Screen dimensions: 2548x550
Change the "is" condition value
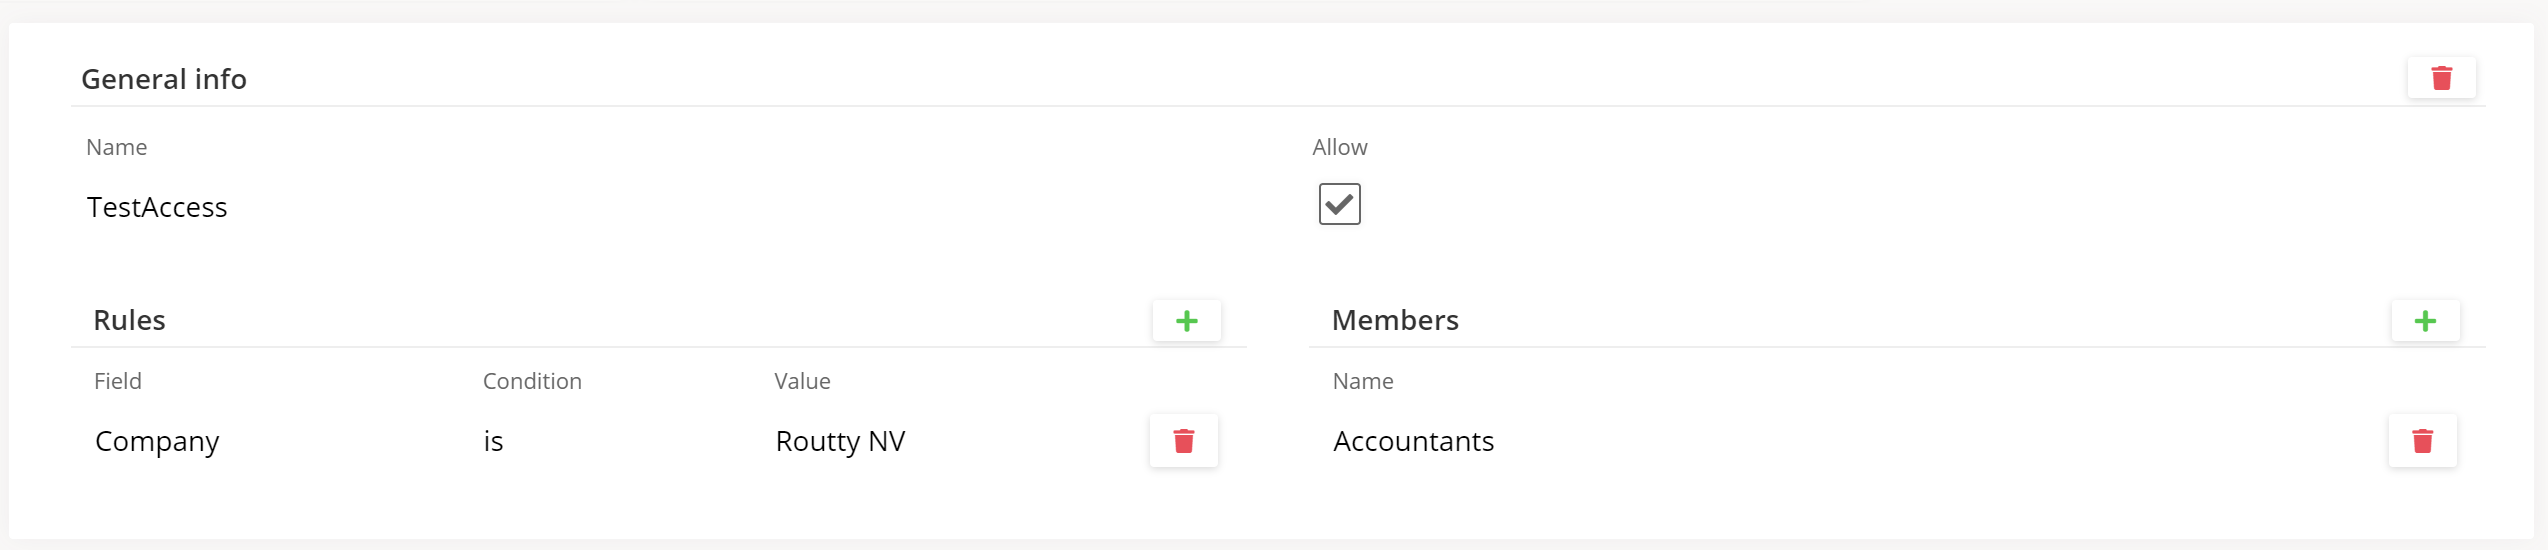point(493,441)
